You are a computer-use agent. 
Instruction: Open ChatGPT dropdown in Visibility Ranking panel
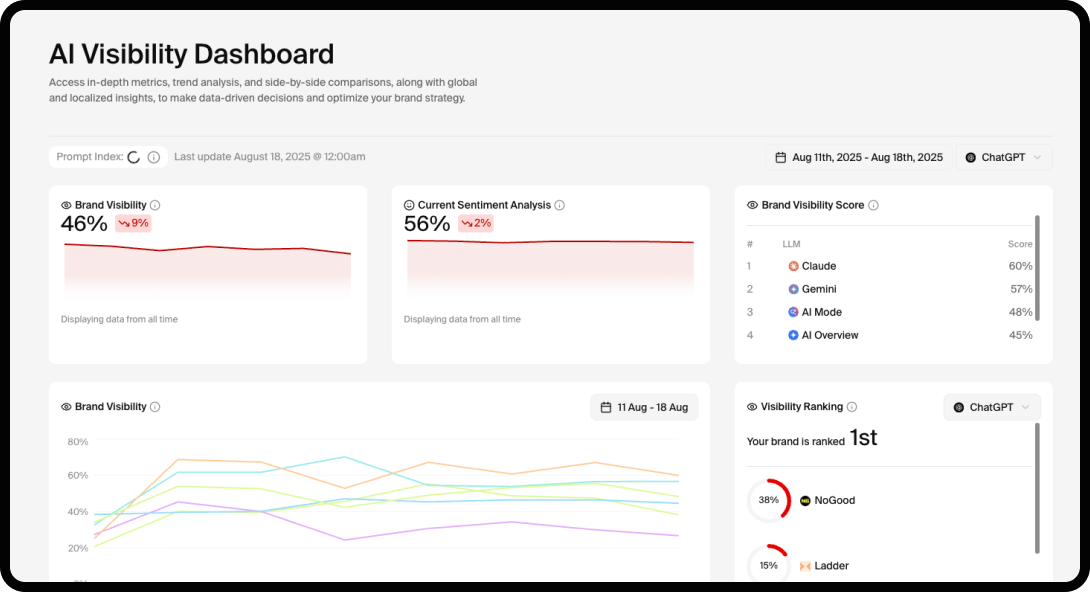[x=992, y=407]
